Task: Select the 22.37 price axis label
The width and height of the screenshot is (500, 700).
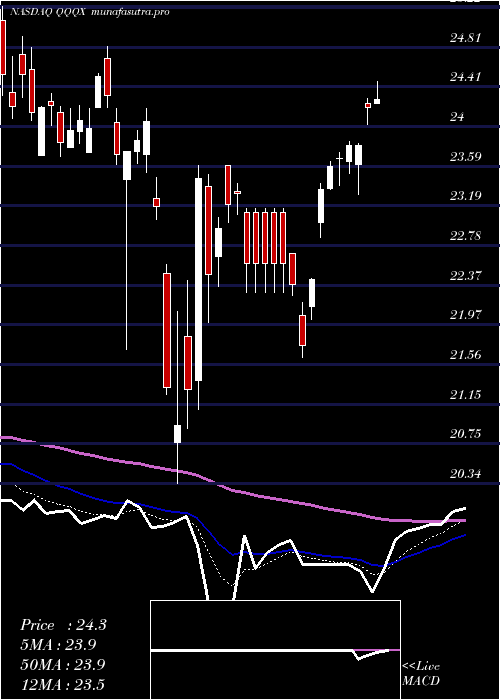Action: (466, 275)
